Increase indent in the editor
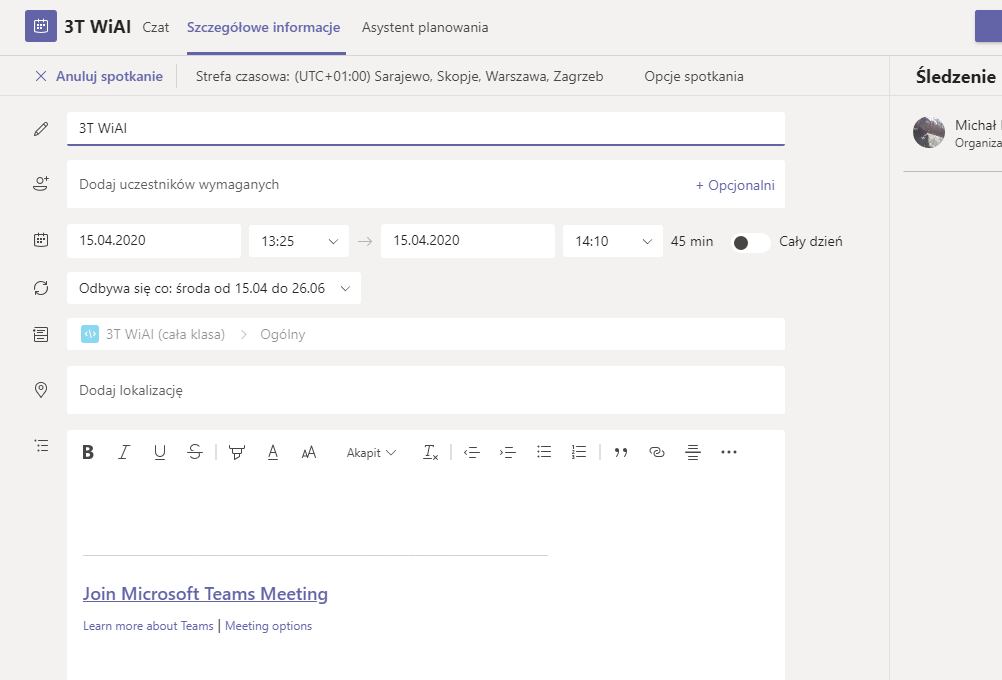 [x=507, y=452]
